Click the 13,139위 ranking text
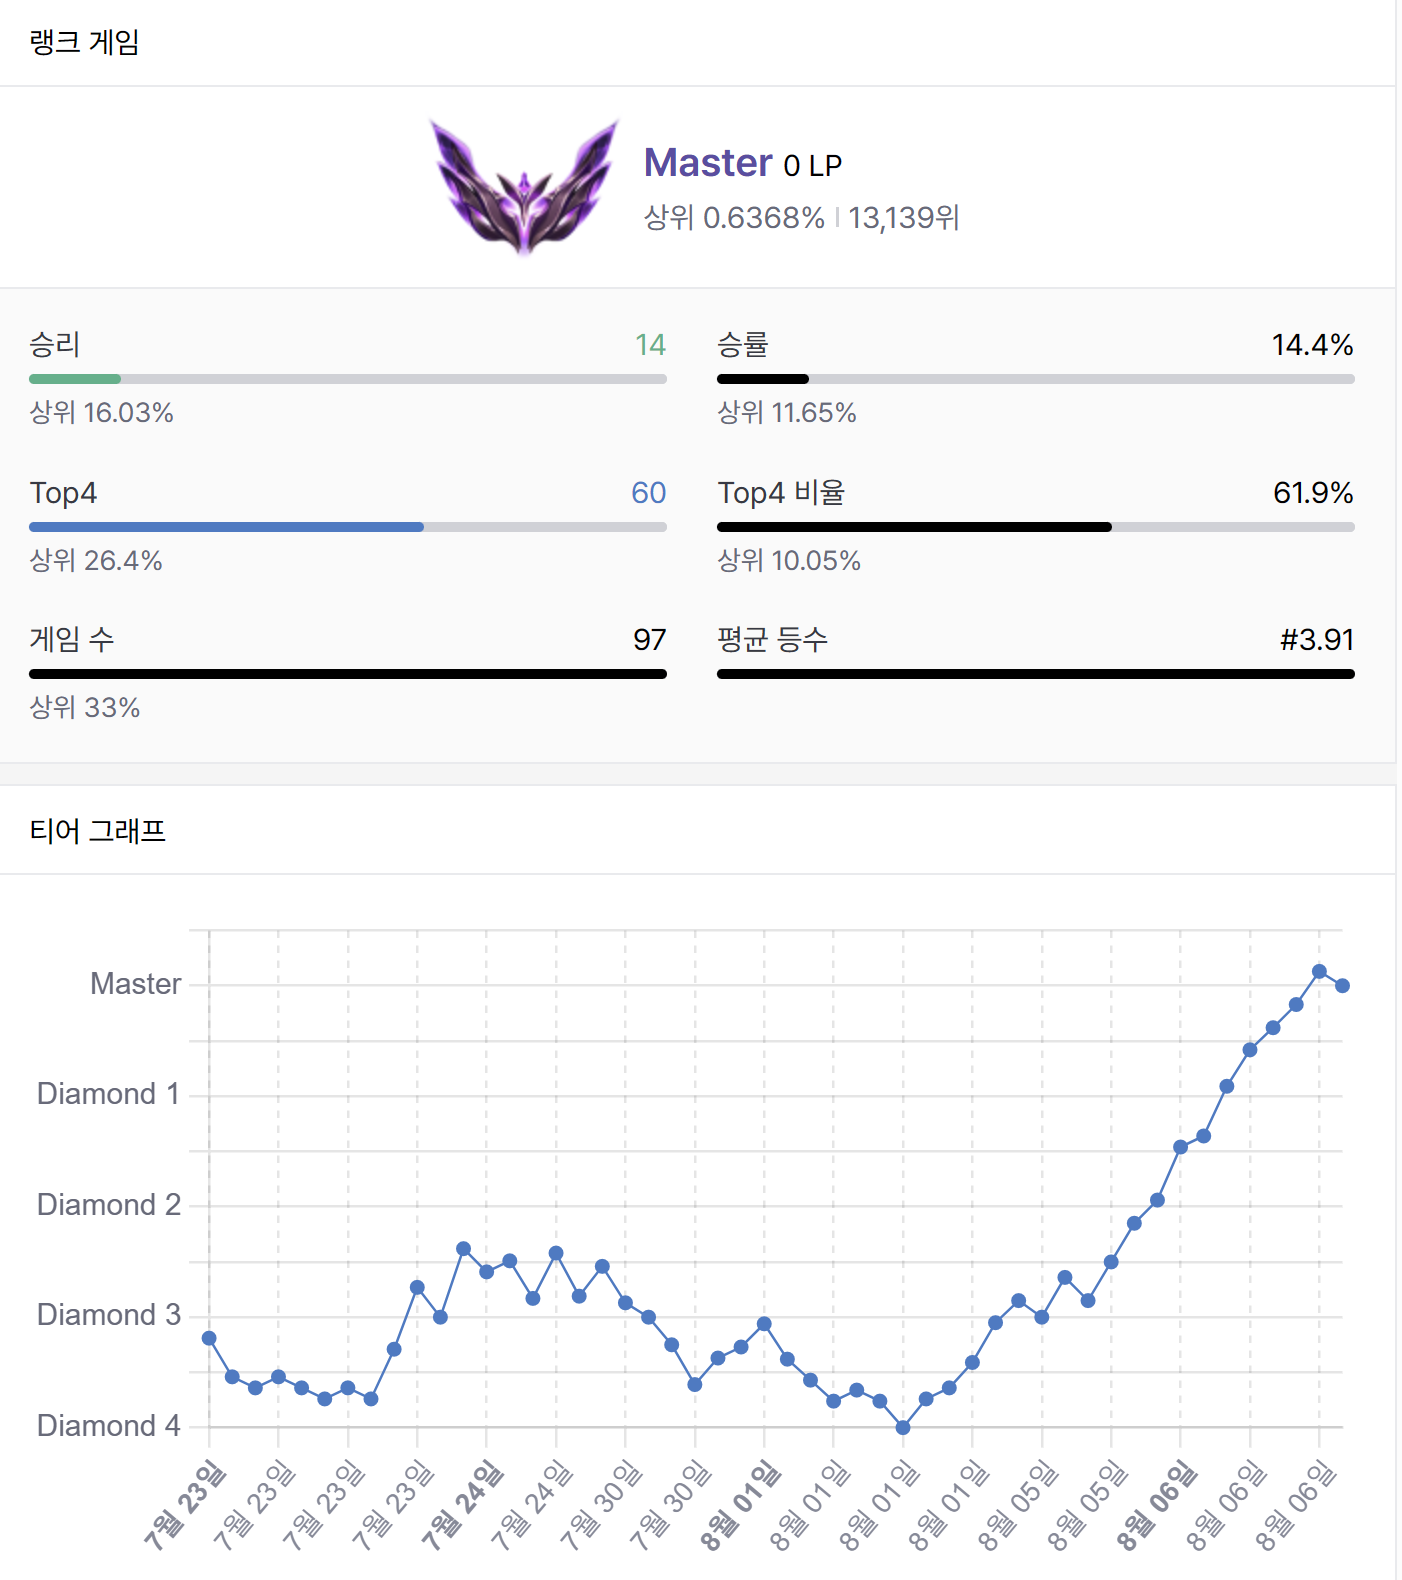The height and width of the screenshot is (1580, 1402). [904, 217]
